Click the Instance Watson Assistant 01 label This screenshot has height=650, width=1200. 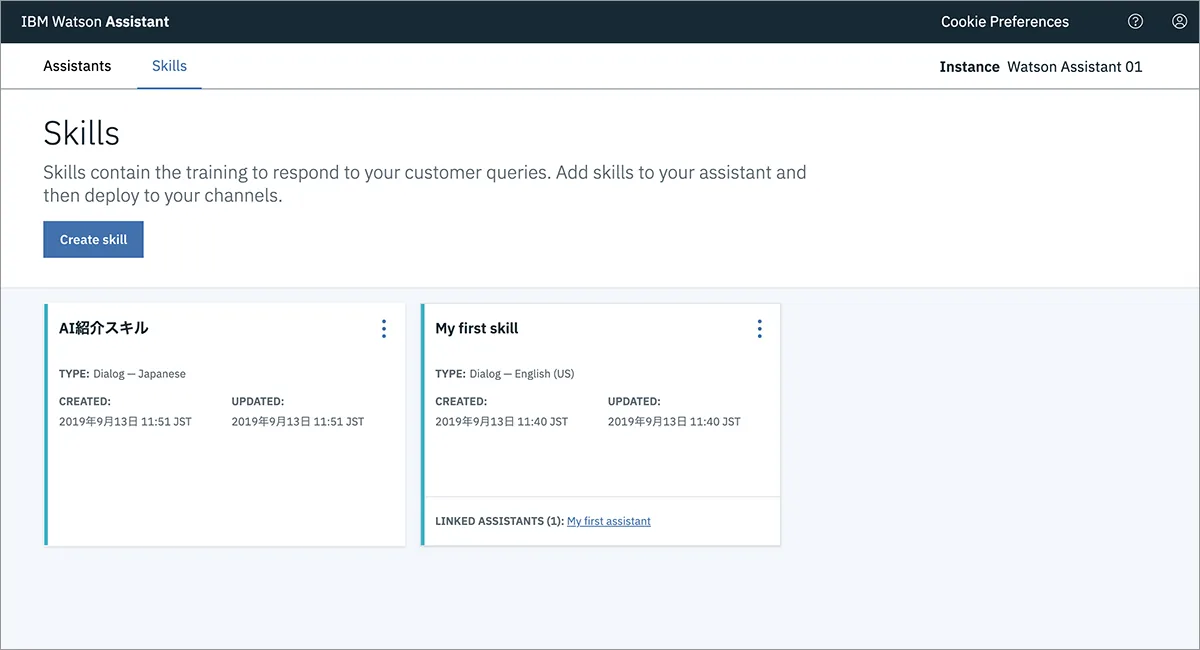point(1041,67)
